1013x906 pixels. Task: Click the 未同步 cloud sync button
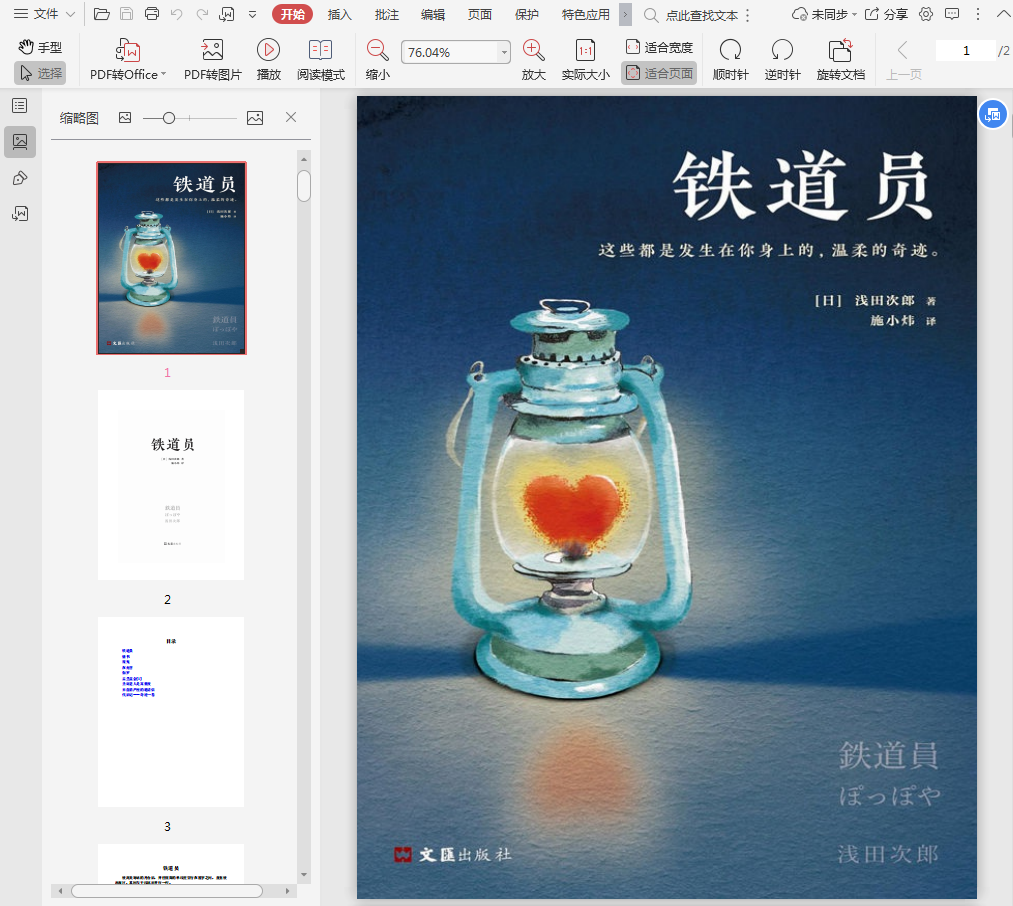pyautogui.click(x=824, y=14)
